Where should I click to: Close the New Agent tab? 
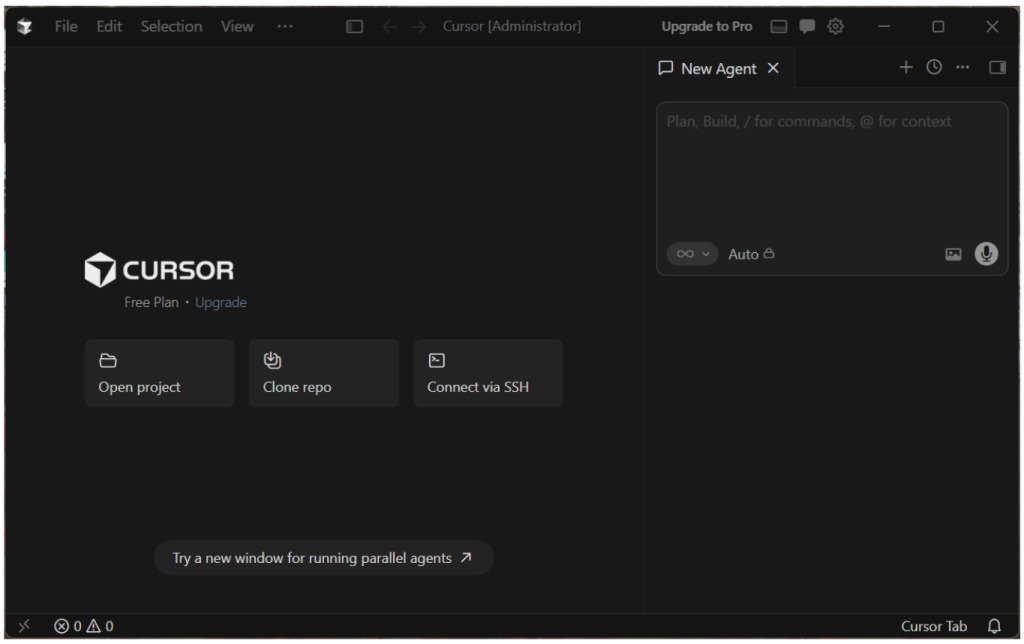coord(773,68)
